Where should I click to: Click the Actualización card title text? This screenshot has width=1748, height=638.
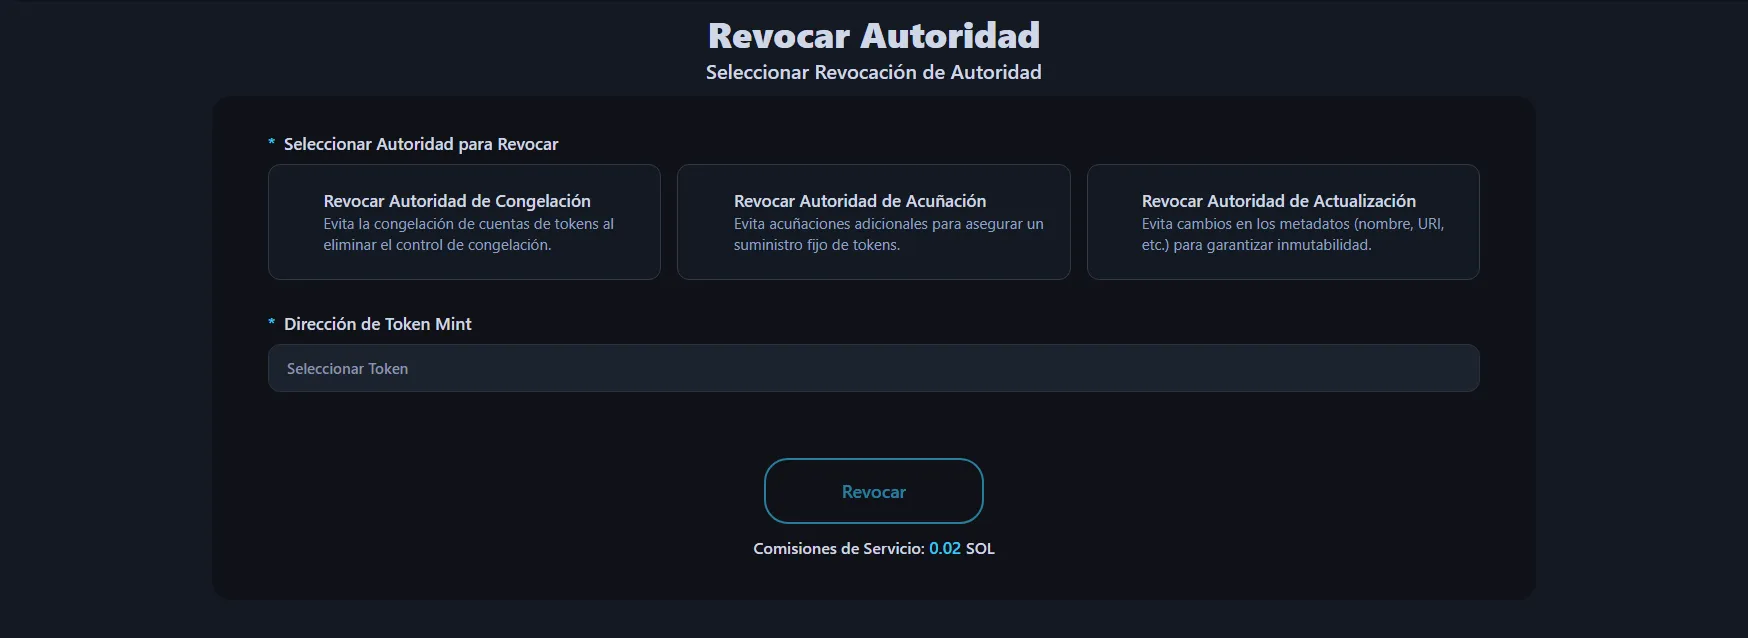click(x=1278, y=201)
